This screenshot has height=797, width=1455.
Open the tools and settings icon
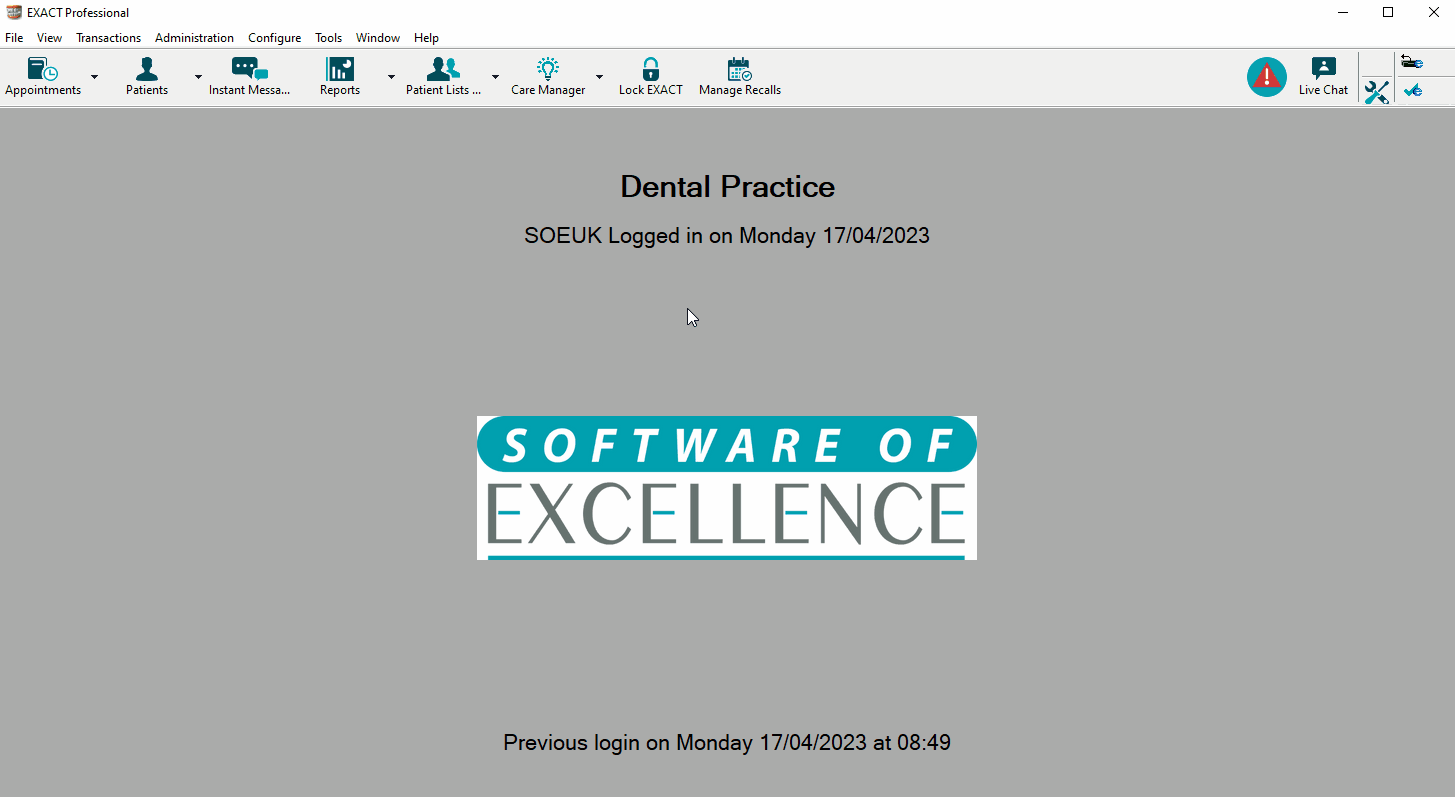[x=1377, y=92]
